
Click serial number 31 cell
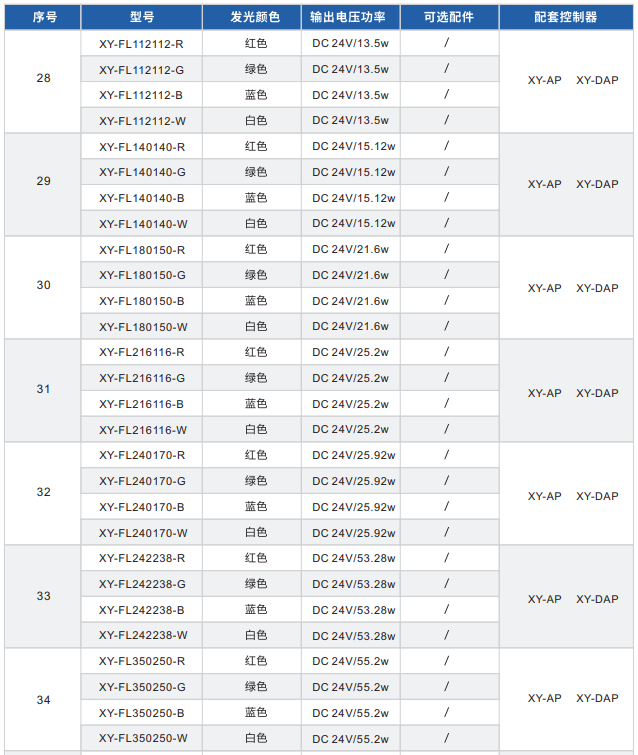click(x=43, y=389)
